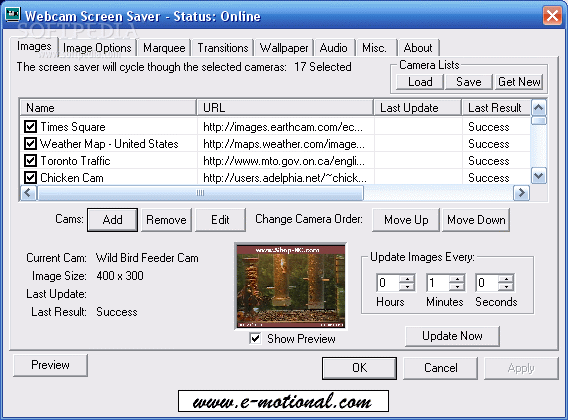Open the Audio tab
The width and height of the screenshot is (568, 420).
[x=334, y=48]
